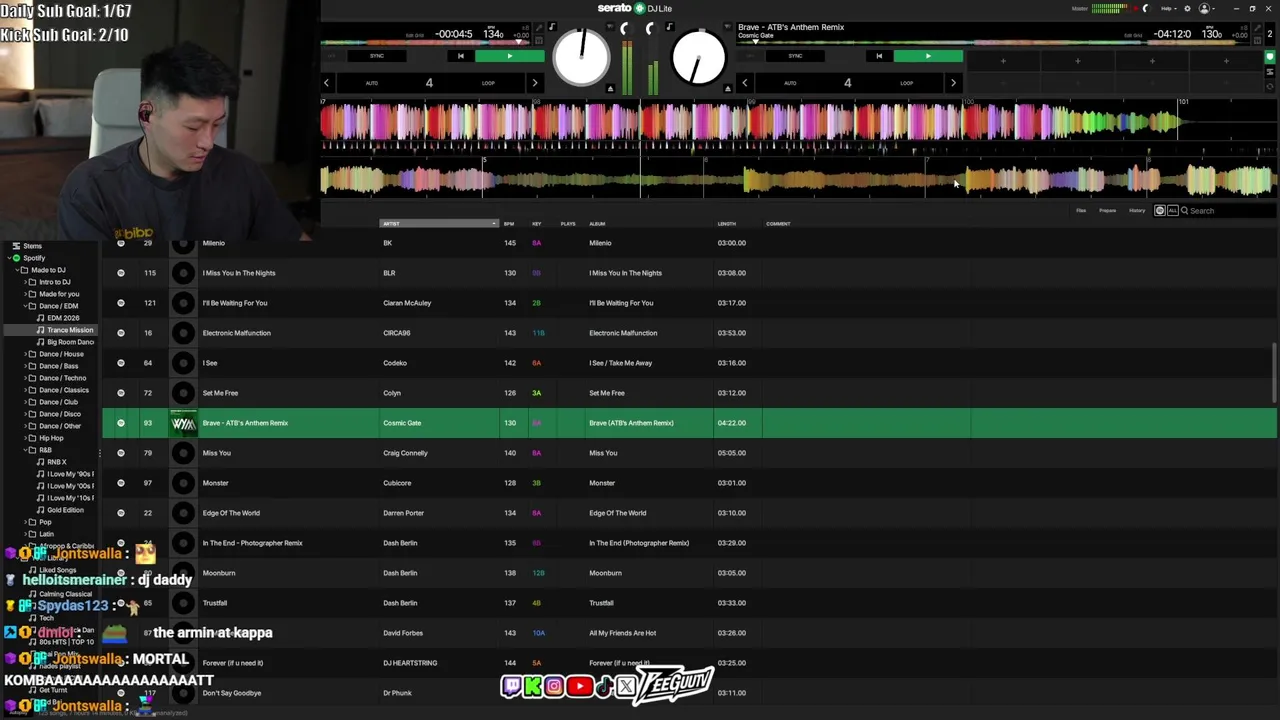Toggle AUTO loop on left deck
The image size is (1280, 720).
click(x=371, y=83)
